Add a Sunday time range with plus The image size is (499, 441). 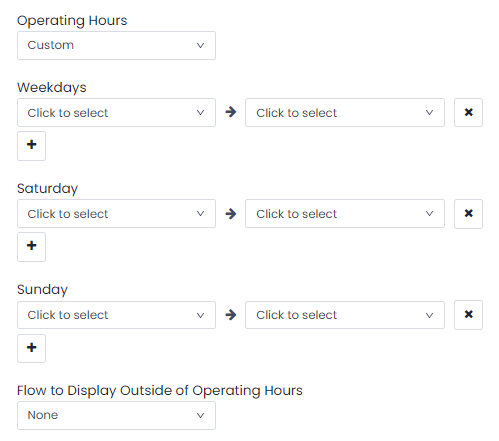coord(31,348)
